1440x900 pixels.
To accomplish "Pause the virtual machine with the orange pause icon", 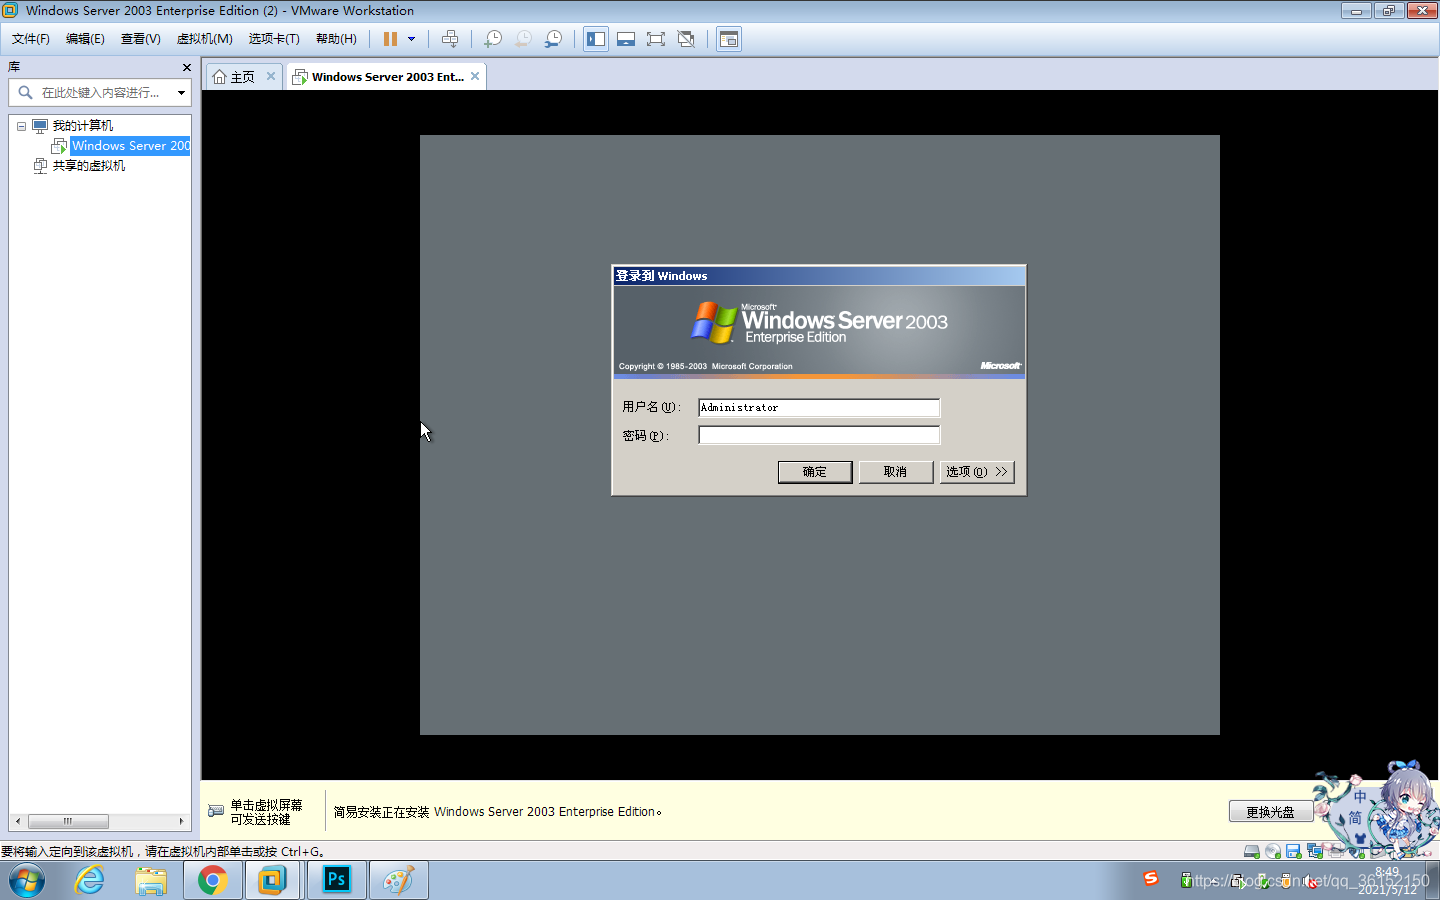I will click(x=390, y=39).
